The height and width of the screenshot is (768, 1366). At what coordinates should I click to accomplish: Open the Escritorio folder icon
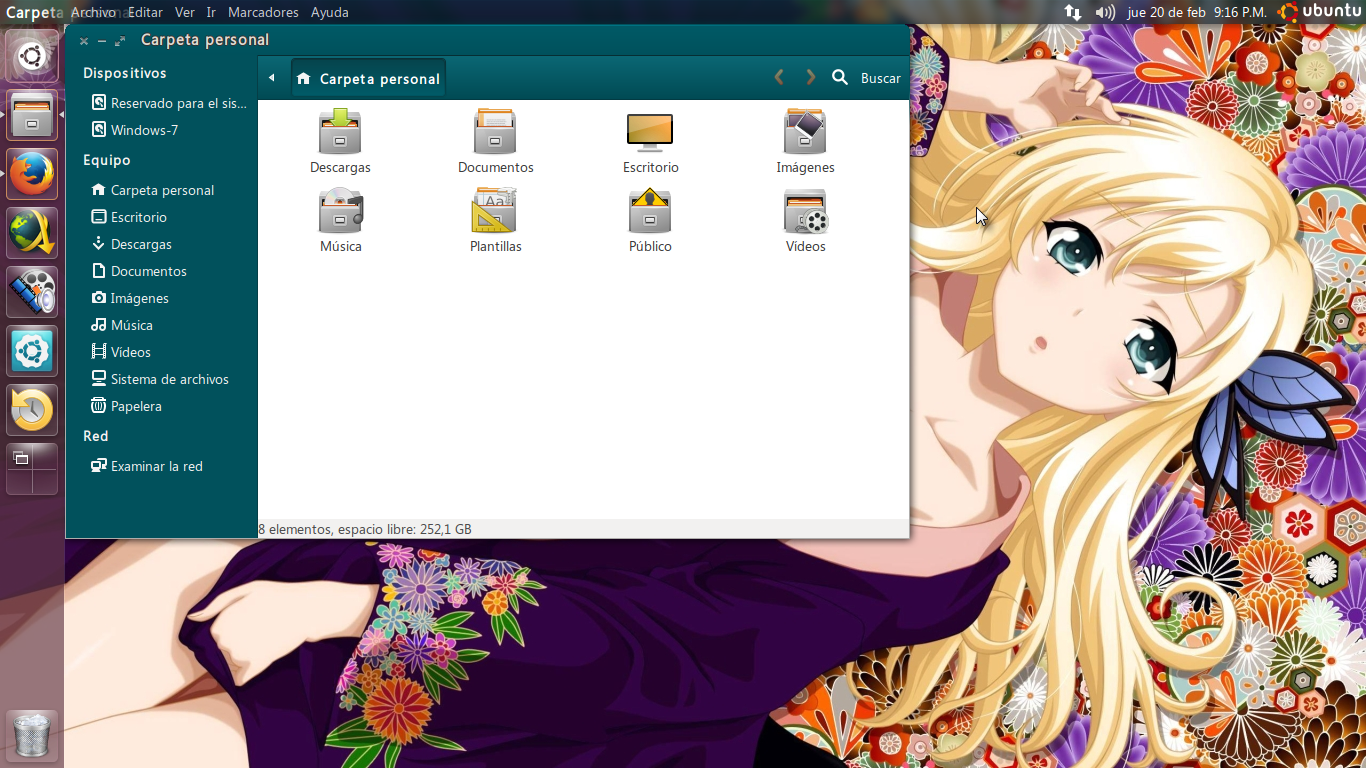point(650,131)
